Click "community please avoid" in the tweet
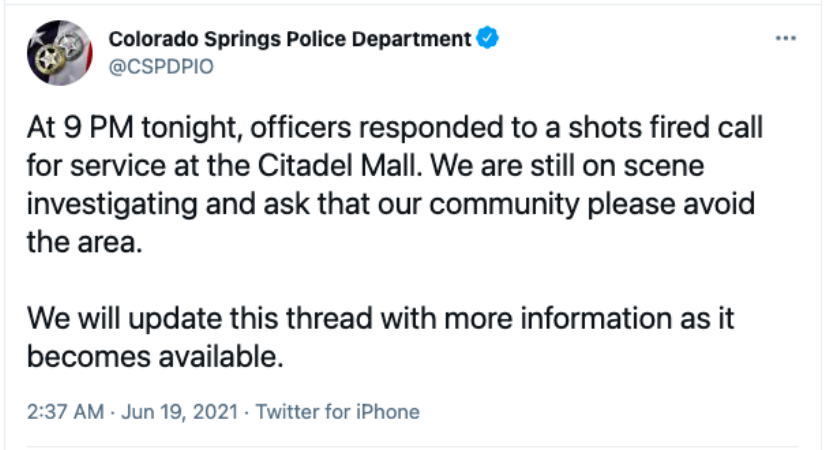826x450 pixels. pyautogui.click(x=592, y=204)
